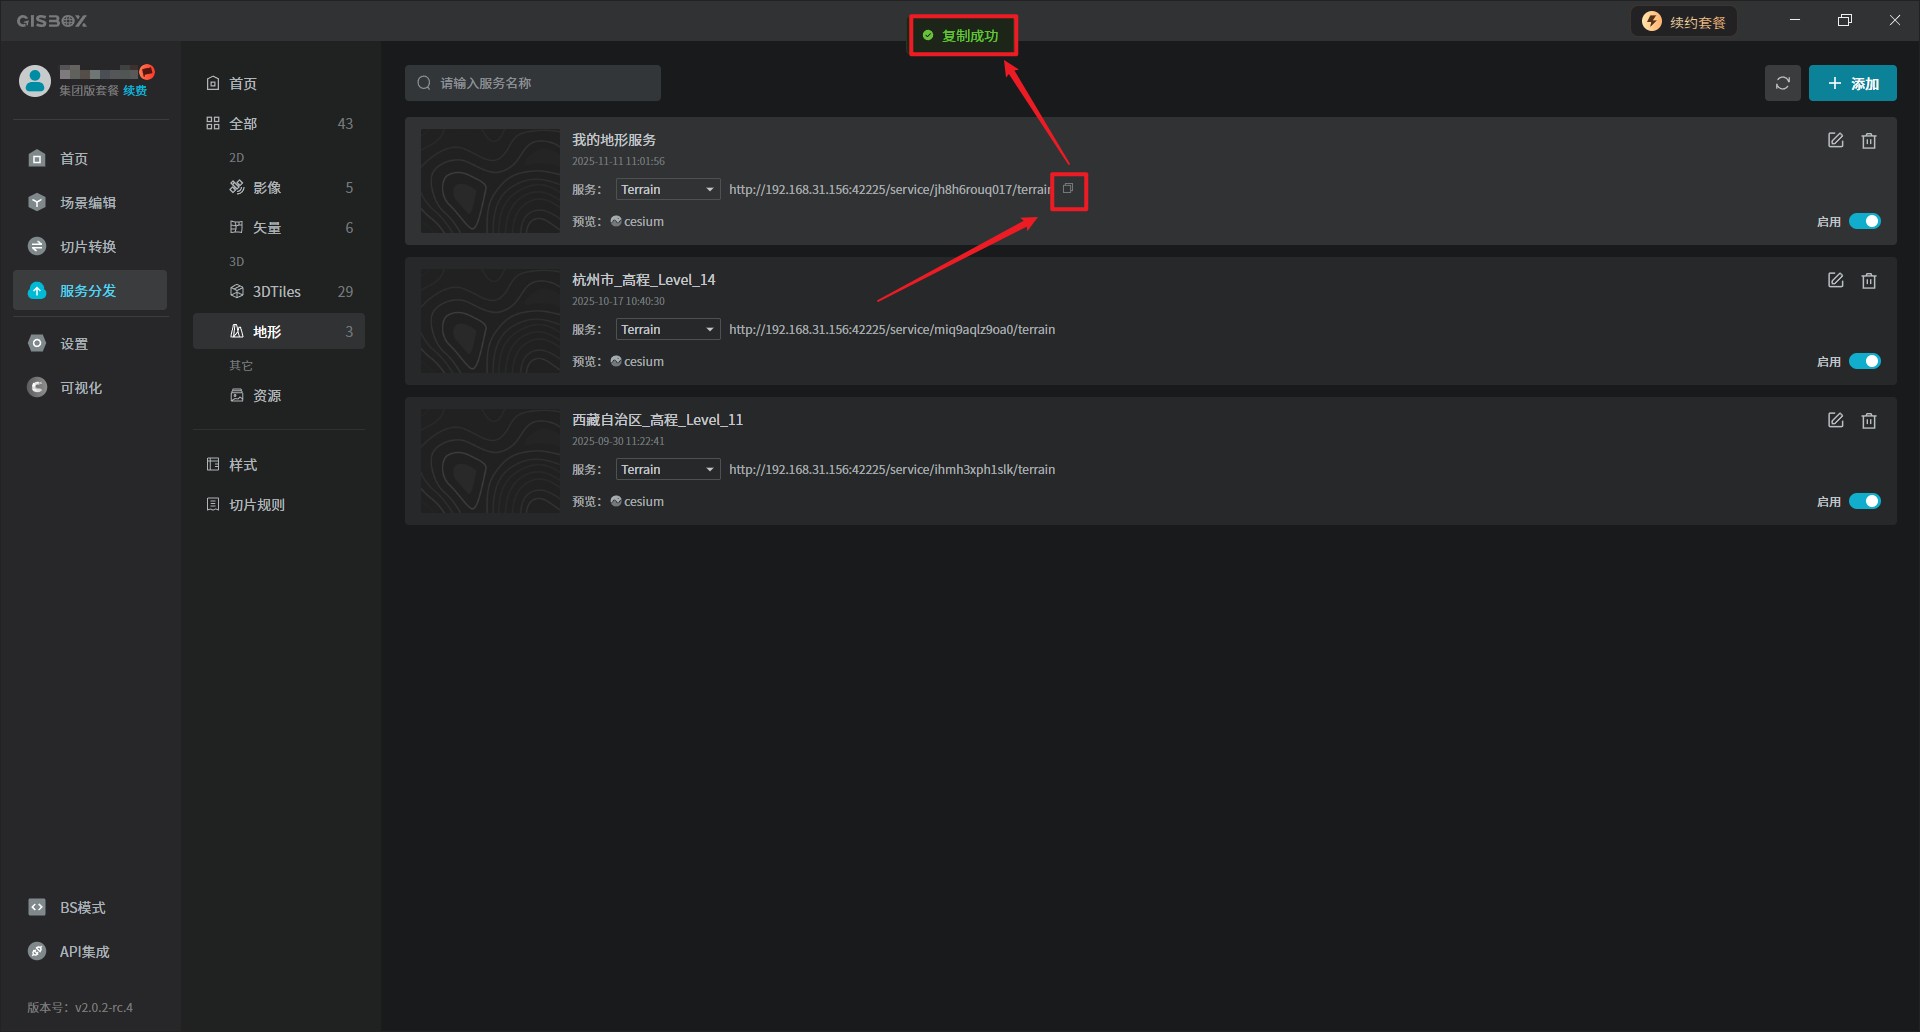Click the edit icon for 西藏自治区_高程_Level_11
1920x1032 pixels.
coord(1835,421)
